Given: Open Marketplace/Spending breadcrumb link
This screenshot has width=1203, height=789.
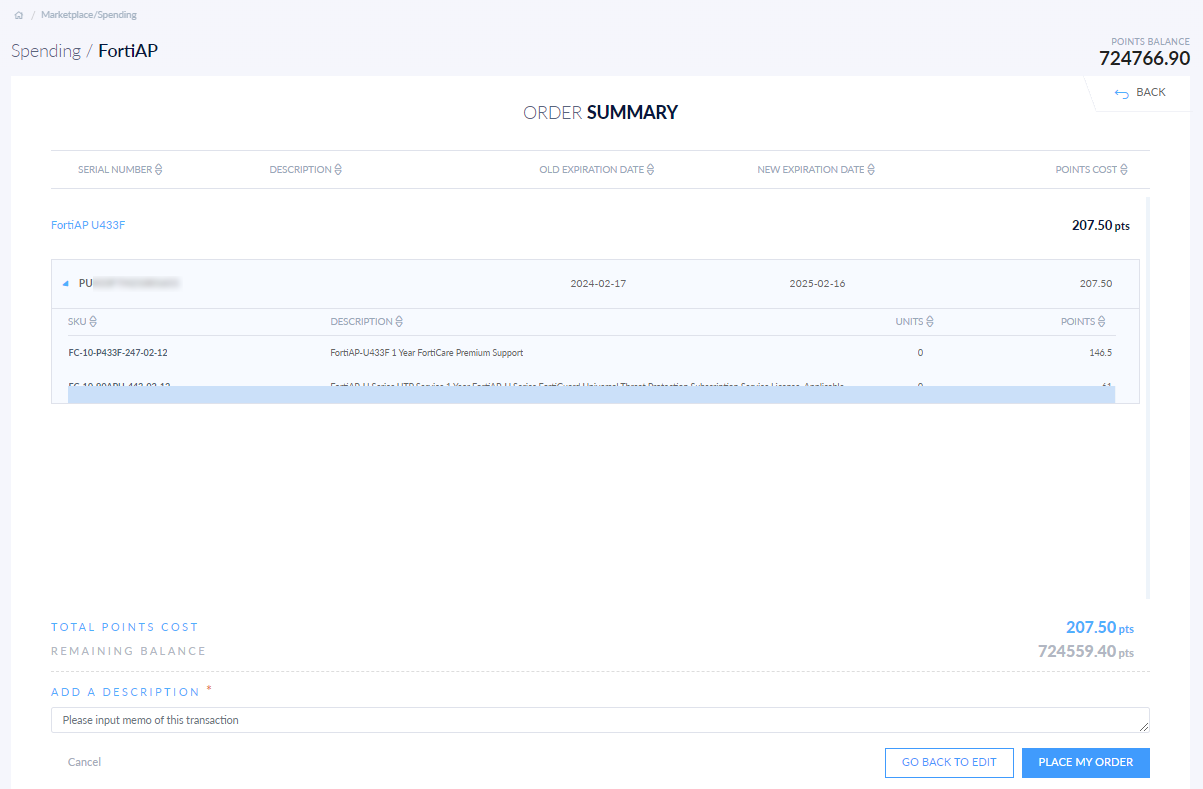Looking at the screenshot, I should pos(89,16).
